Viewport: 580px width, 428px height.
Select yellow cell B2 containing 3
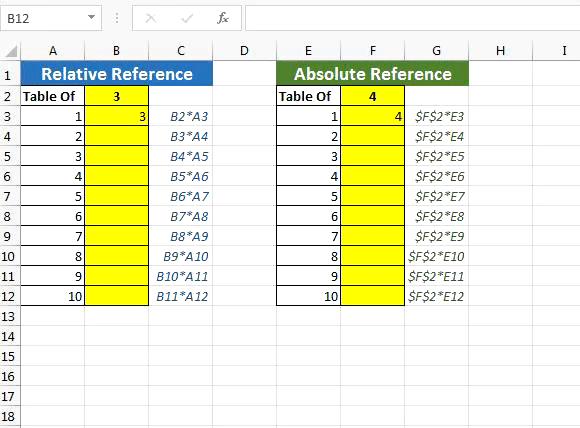117,96
